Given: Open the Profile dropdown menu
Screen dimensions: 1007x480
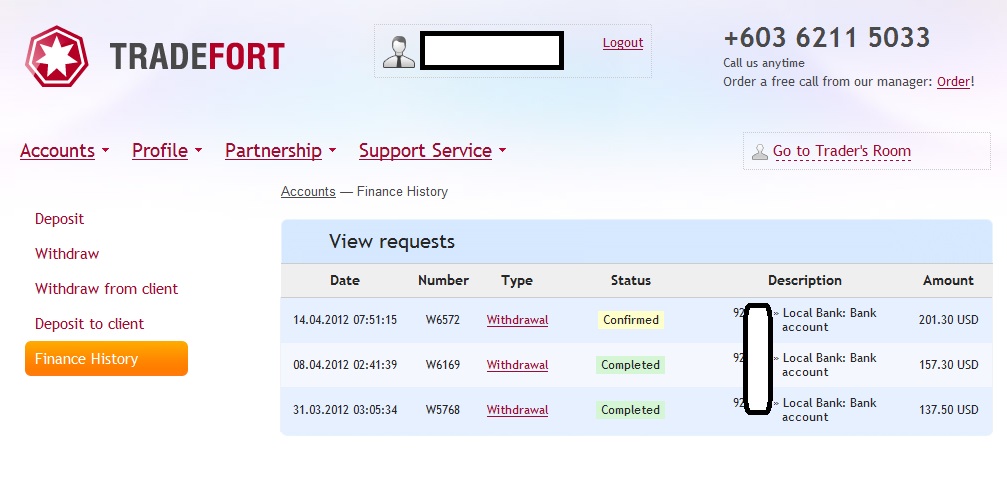Looking at the screenshot, I should point(167,151).
